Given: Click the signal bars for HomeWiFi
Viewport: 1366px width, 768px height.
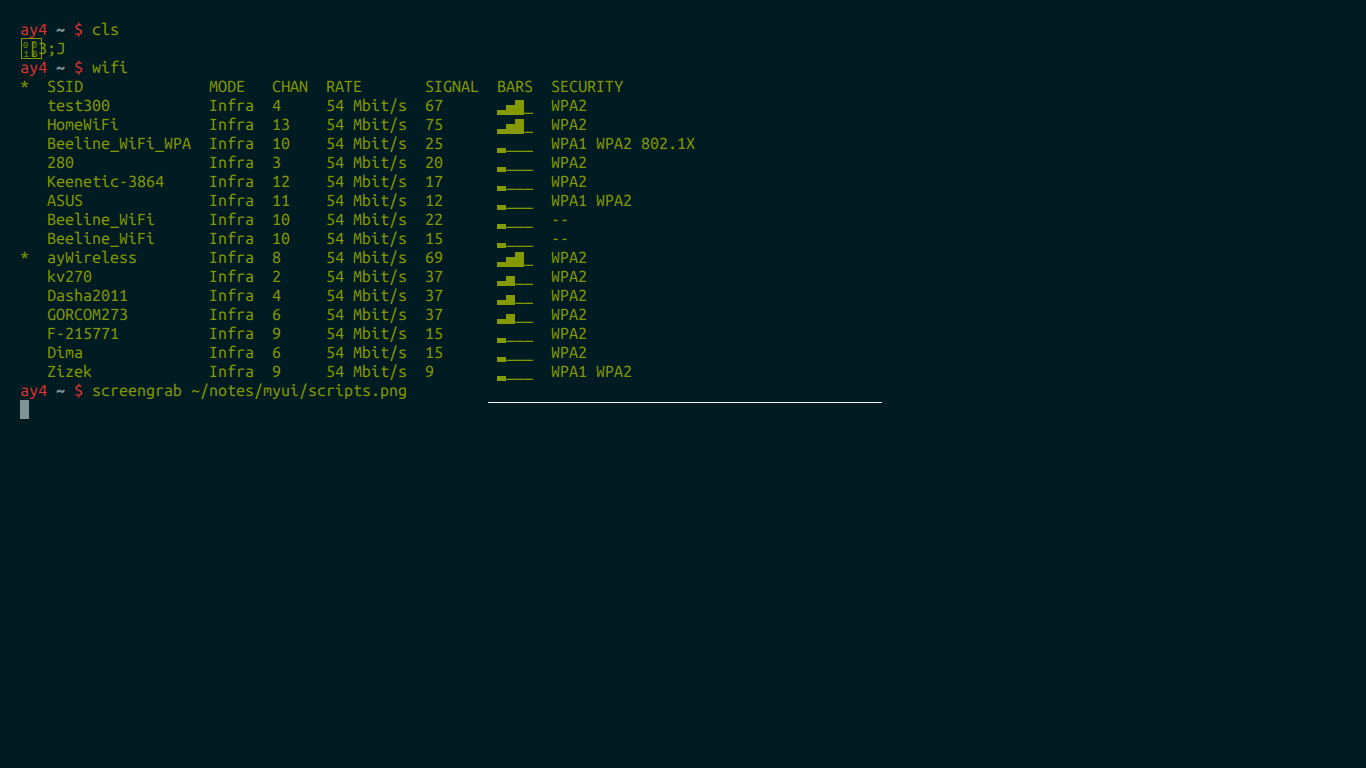Looking at the screenshot, I should click(514, 126).
